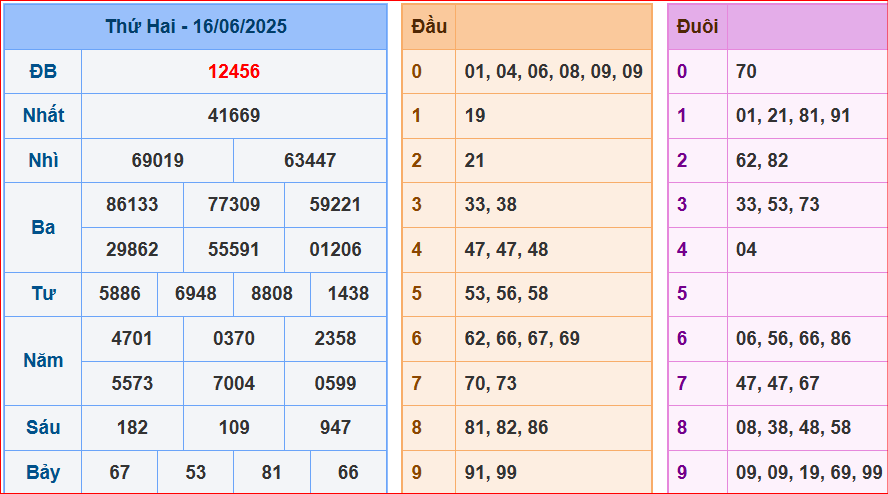The height and width of the screenshot is (494, 888).
Task: Click fifth prize number 0370
Action: (x=234, y=338)
